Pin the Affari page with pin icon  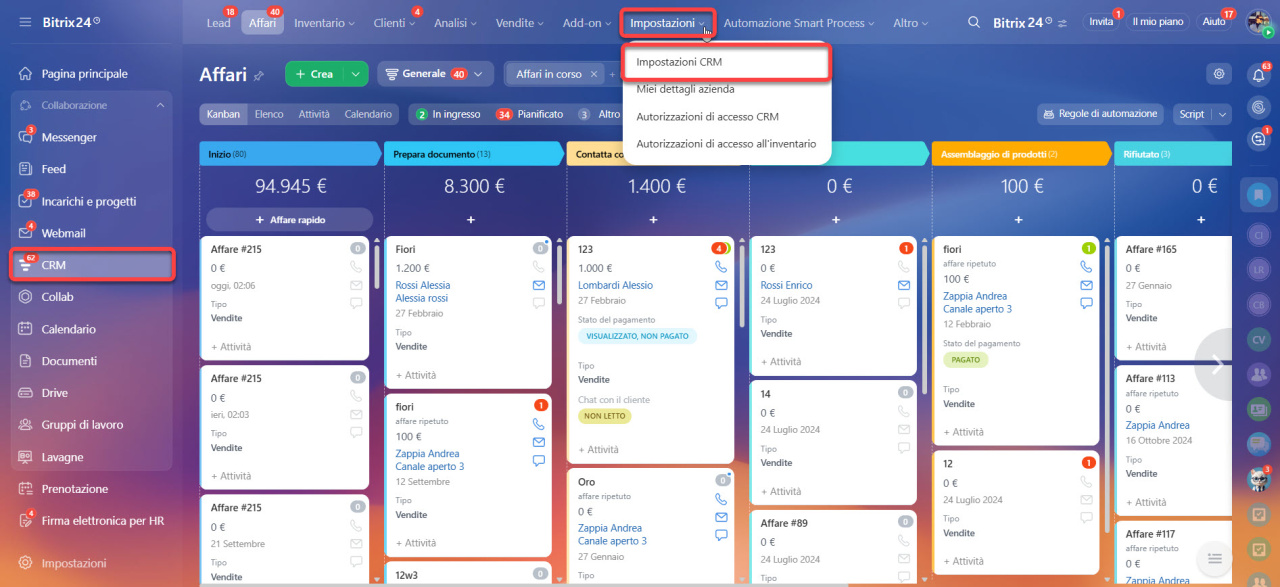click(259, 75)
